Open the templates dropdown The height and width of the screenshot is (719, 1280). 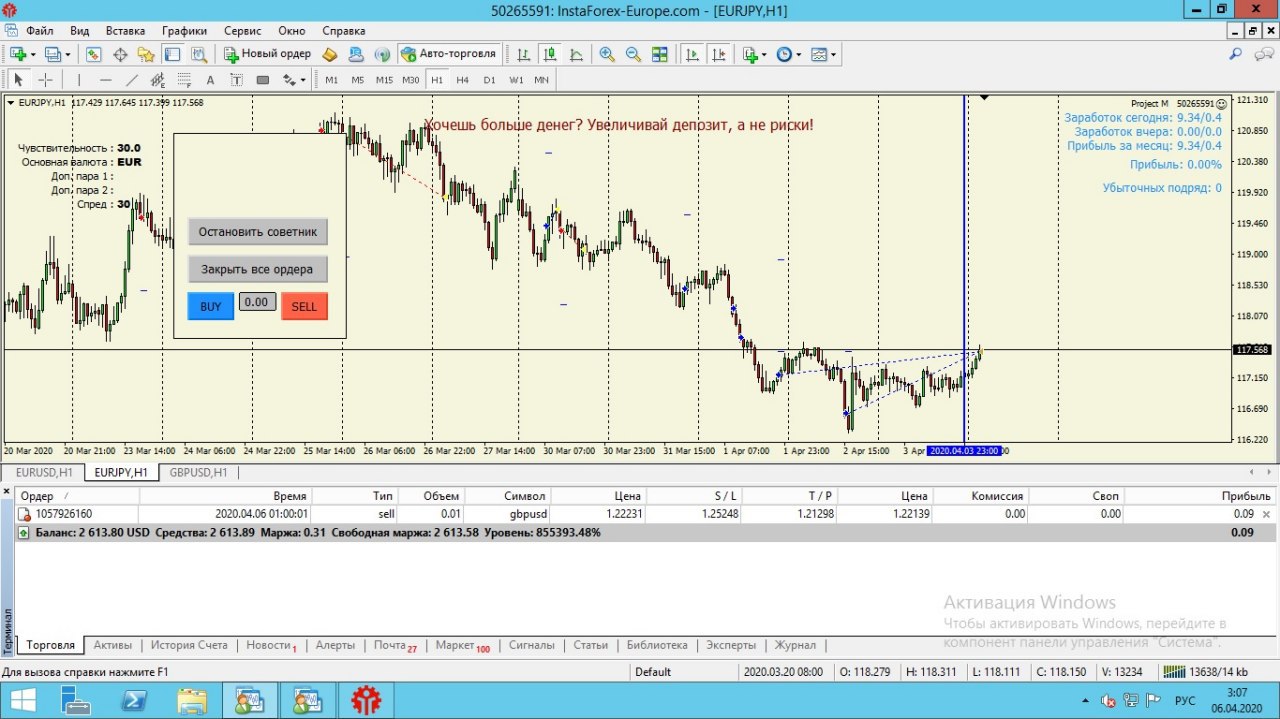coord(823,54)
